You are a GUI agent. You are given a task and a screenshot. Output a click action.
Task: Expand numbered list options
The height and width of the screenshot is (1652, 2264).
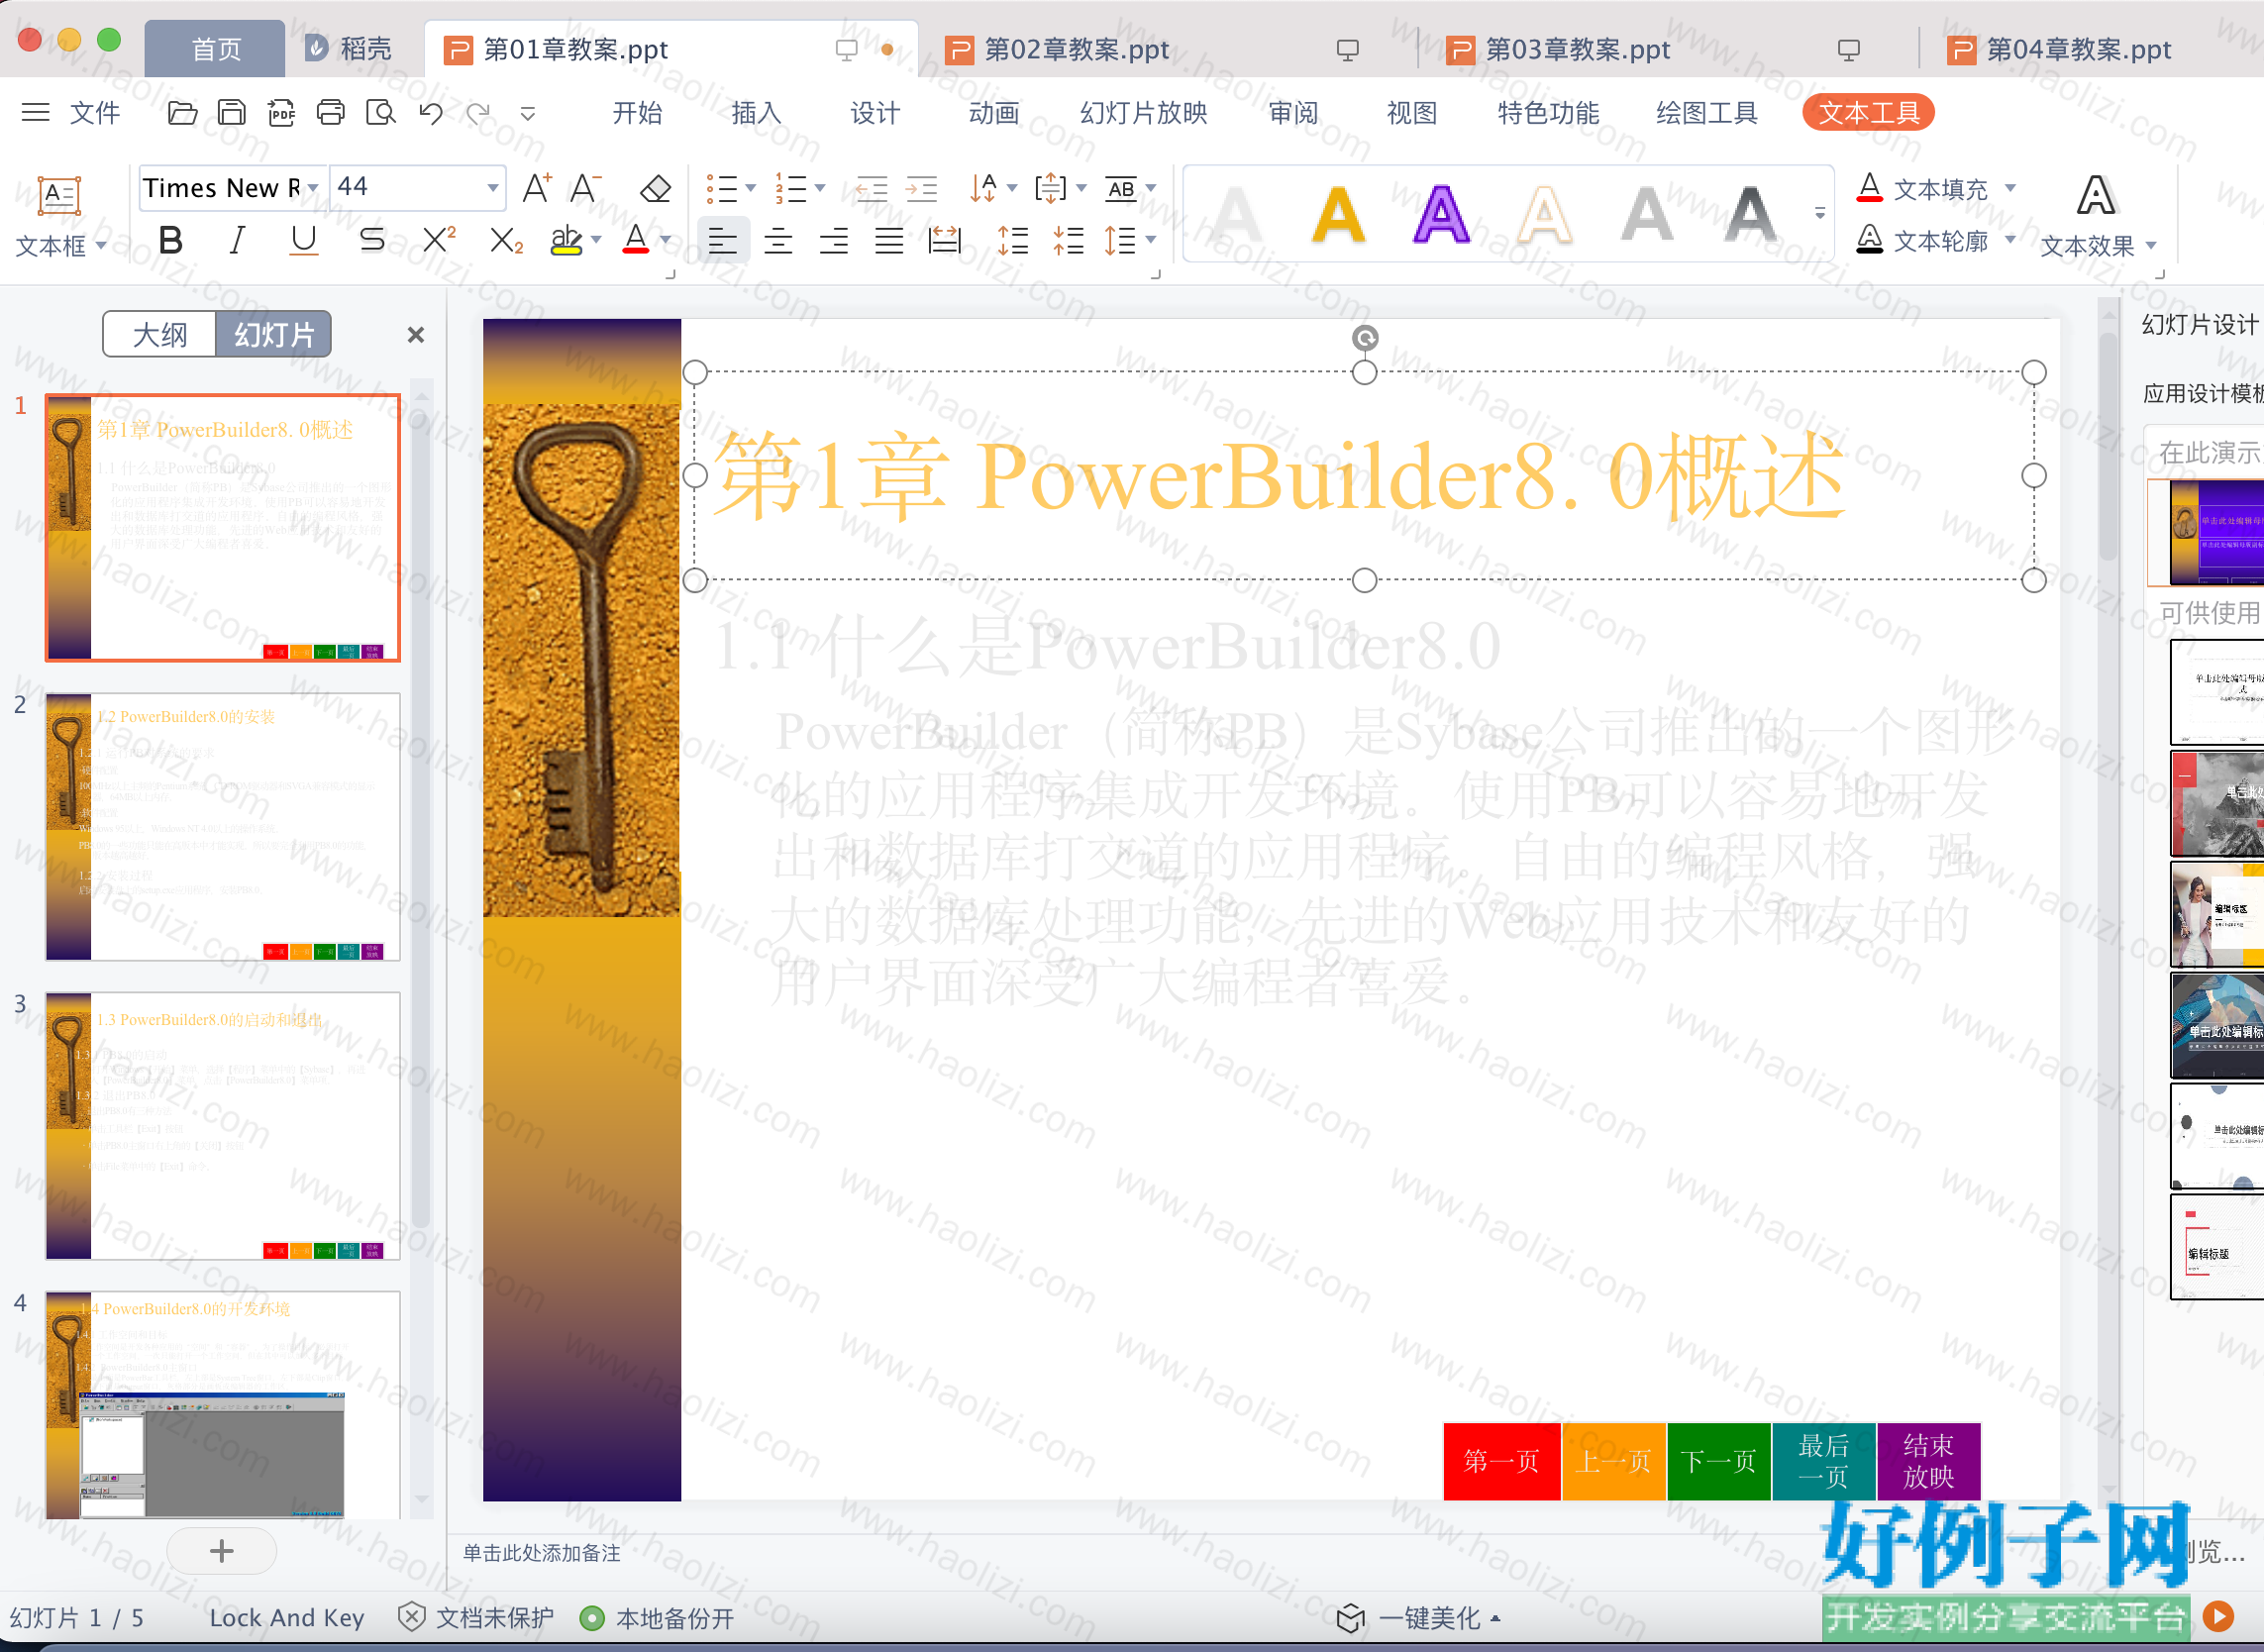click(x=820, y=188)
